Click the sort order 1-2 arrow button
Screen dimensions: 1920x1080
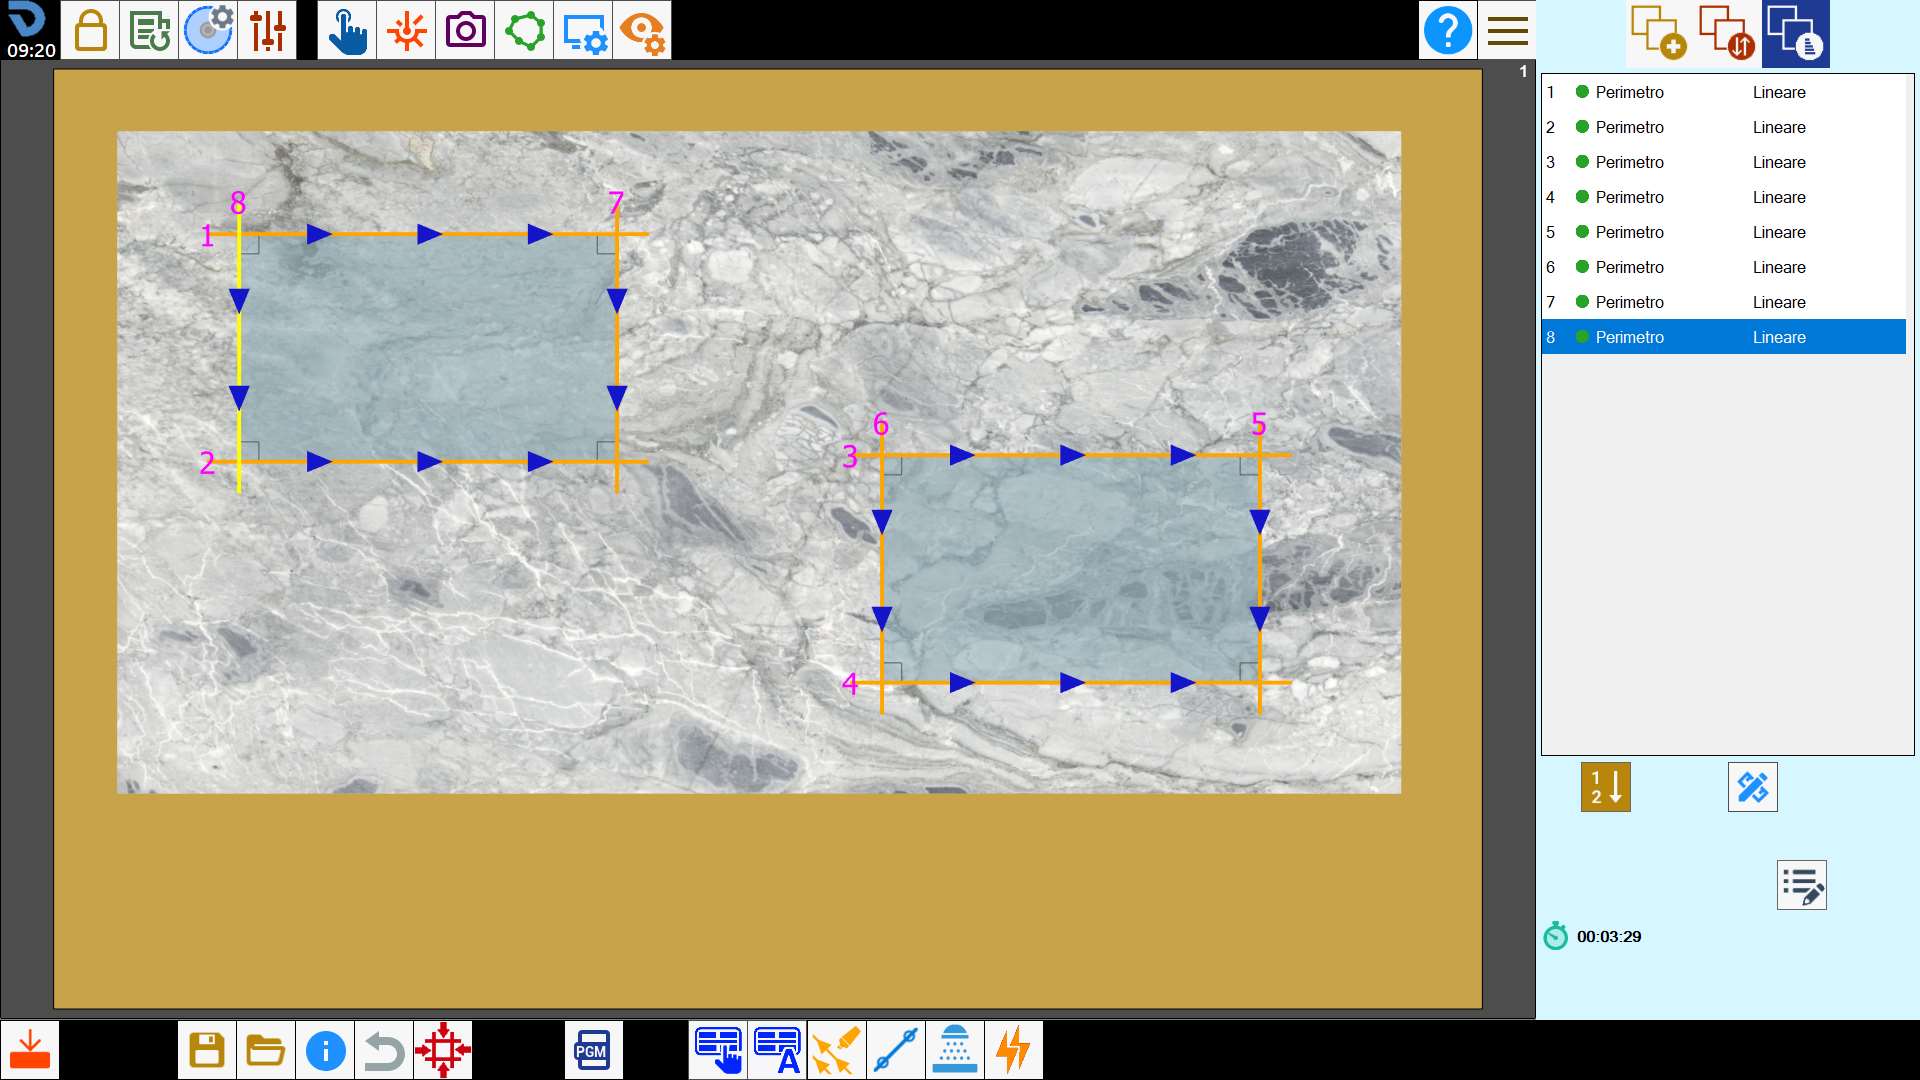1605,787
